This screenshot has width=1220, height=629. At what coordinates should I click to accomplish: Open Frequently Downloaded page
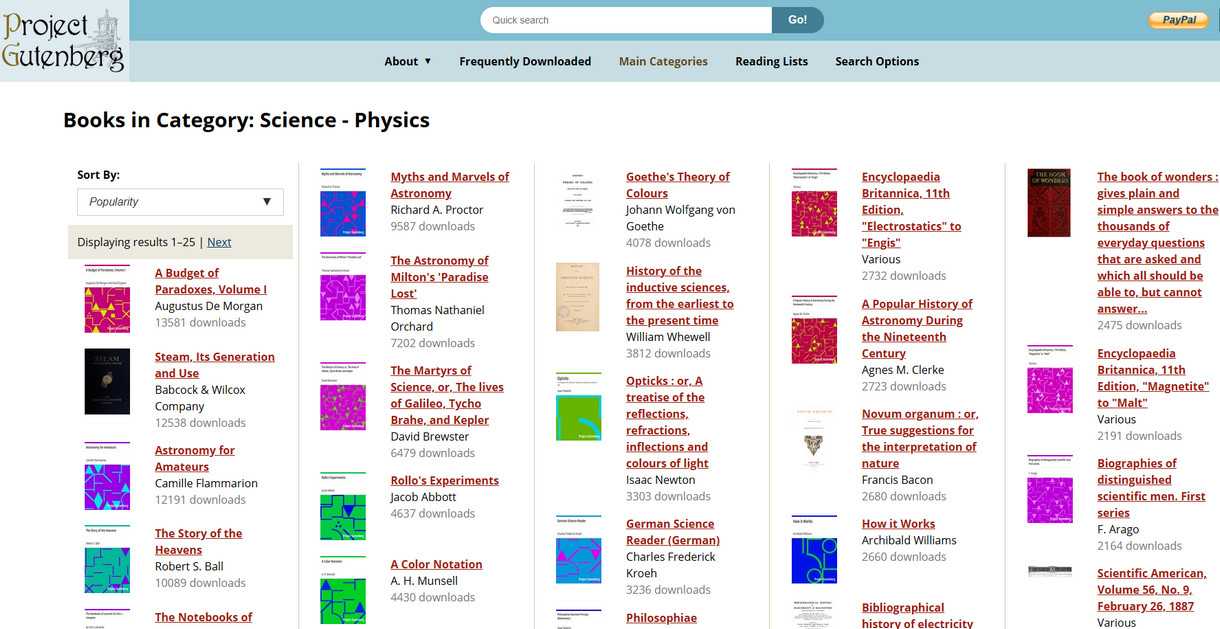click(525, 61)
